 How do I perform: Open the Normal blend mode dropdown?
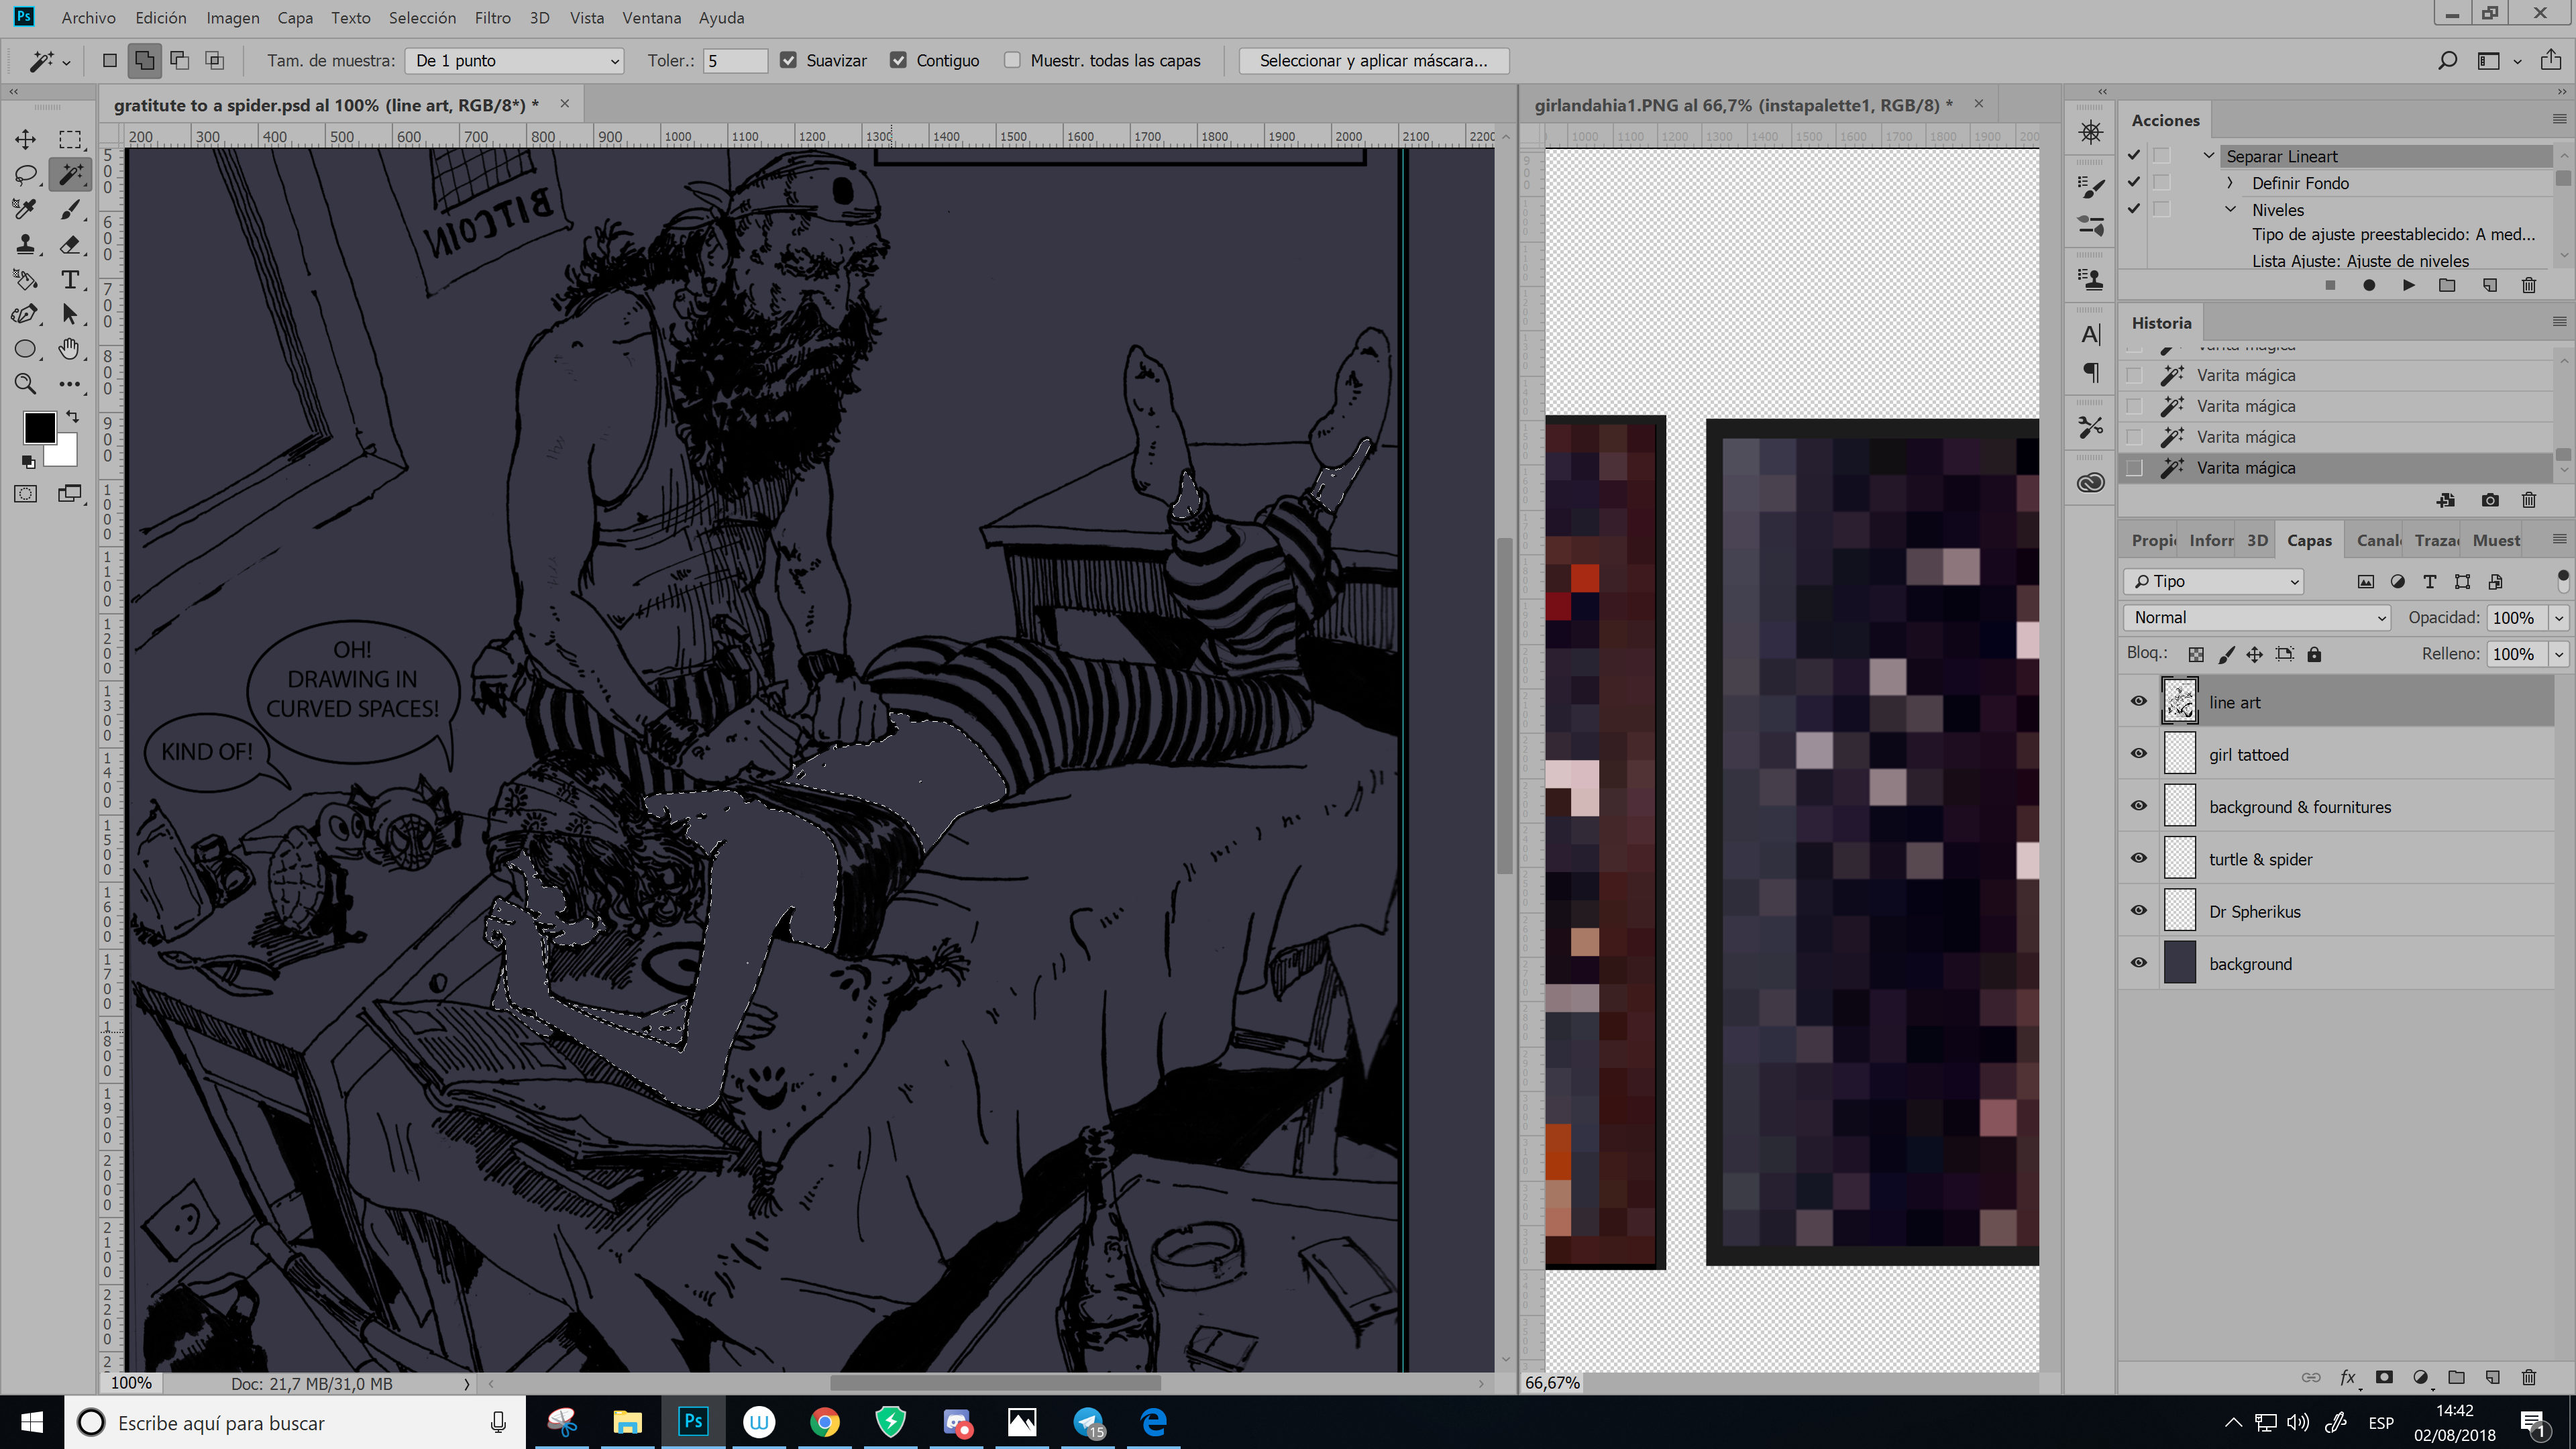2256,618
